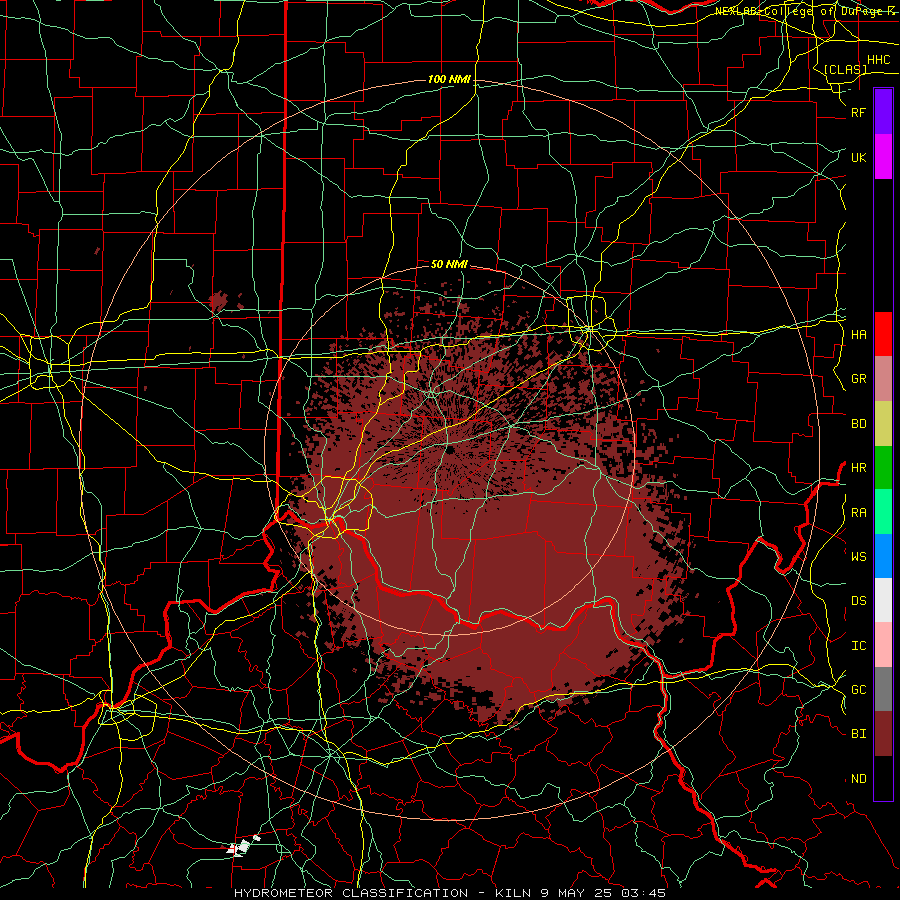Viewport: 900px width, 900px height.
Task: Select the 'BD' legend label text
Action: (x=858, y=424)
